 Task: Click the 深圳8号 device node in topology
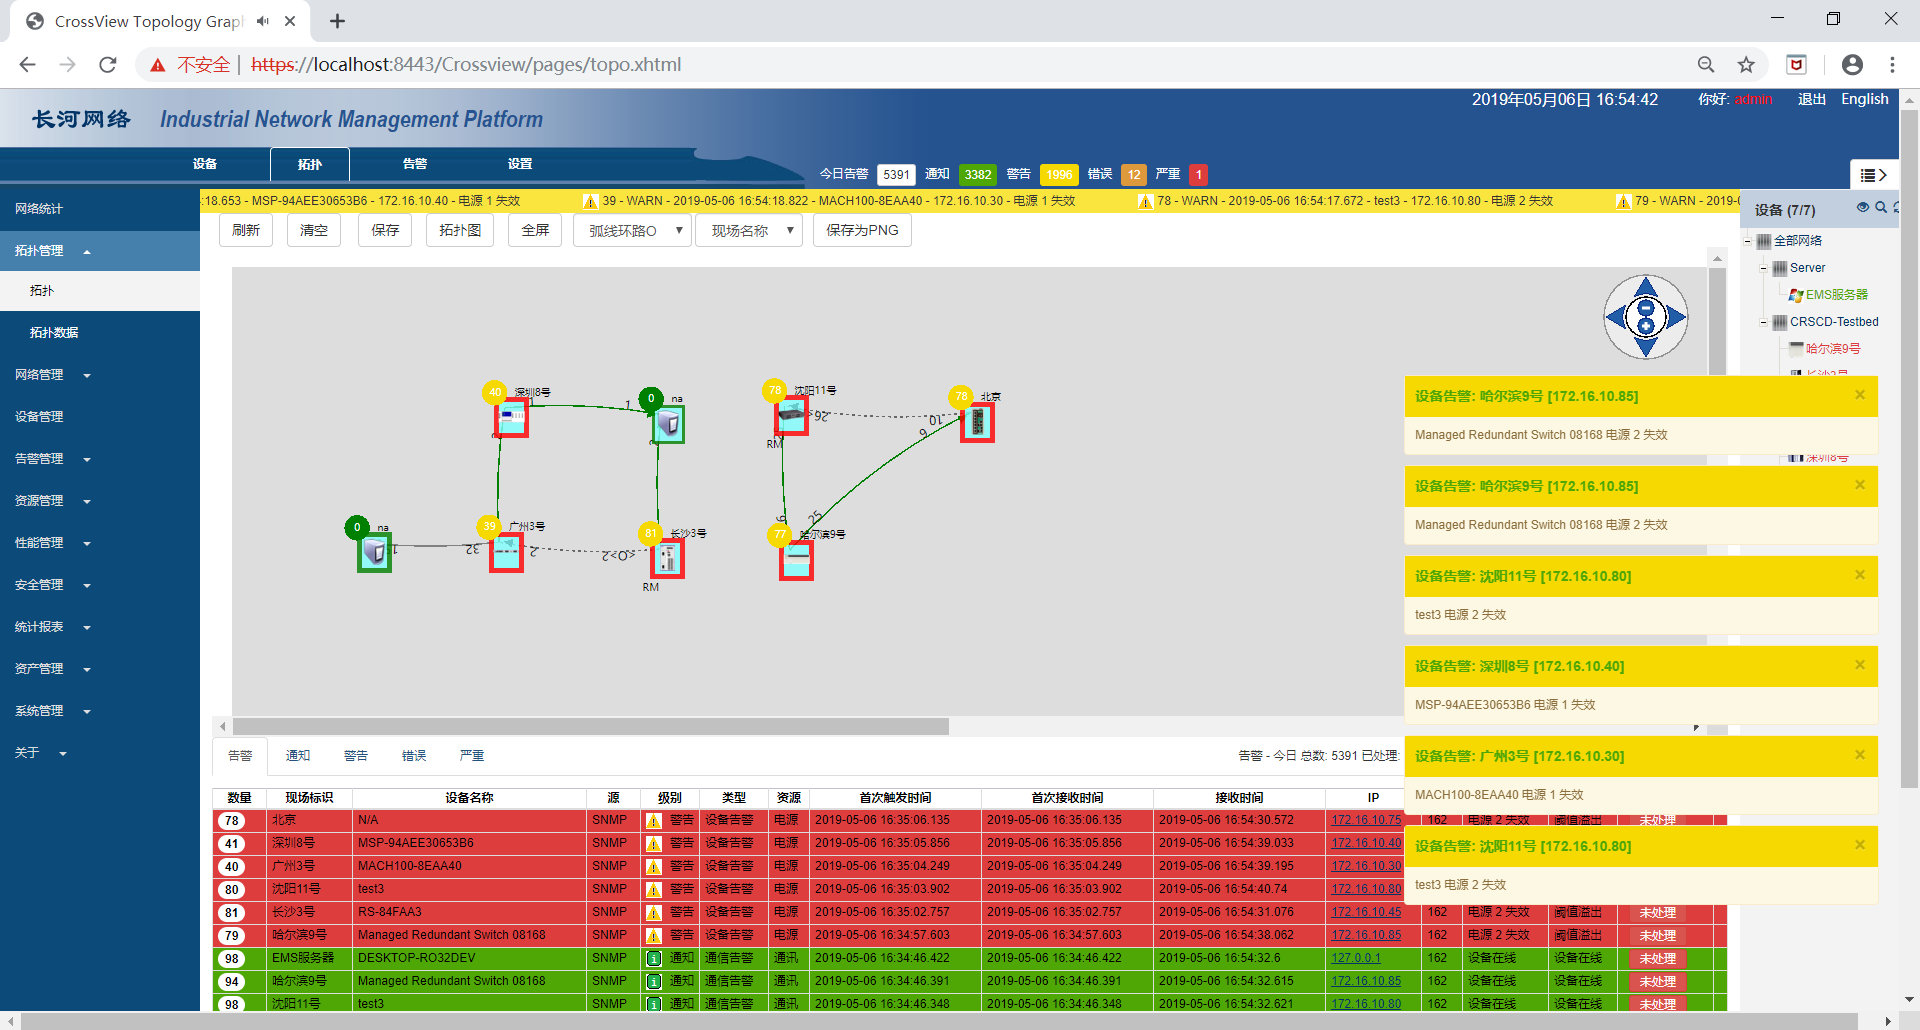pos(512,419)
